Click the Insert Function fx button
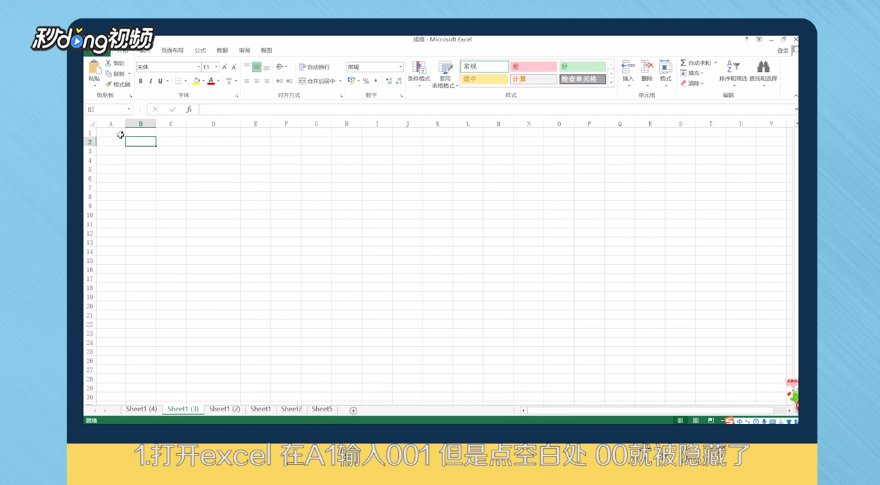880x485 pixels. pyautogui.click(x=189, y=109)
